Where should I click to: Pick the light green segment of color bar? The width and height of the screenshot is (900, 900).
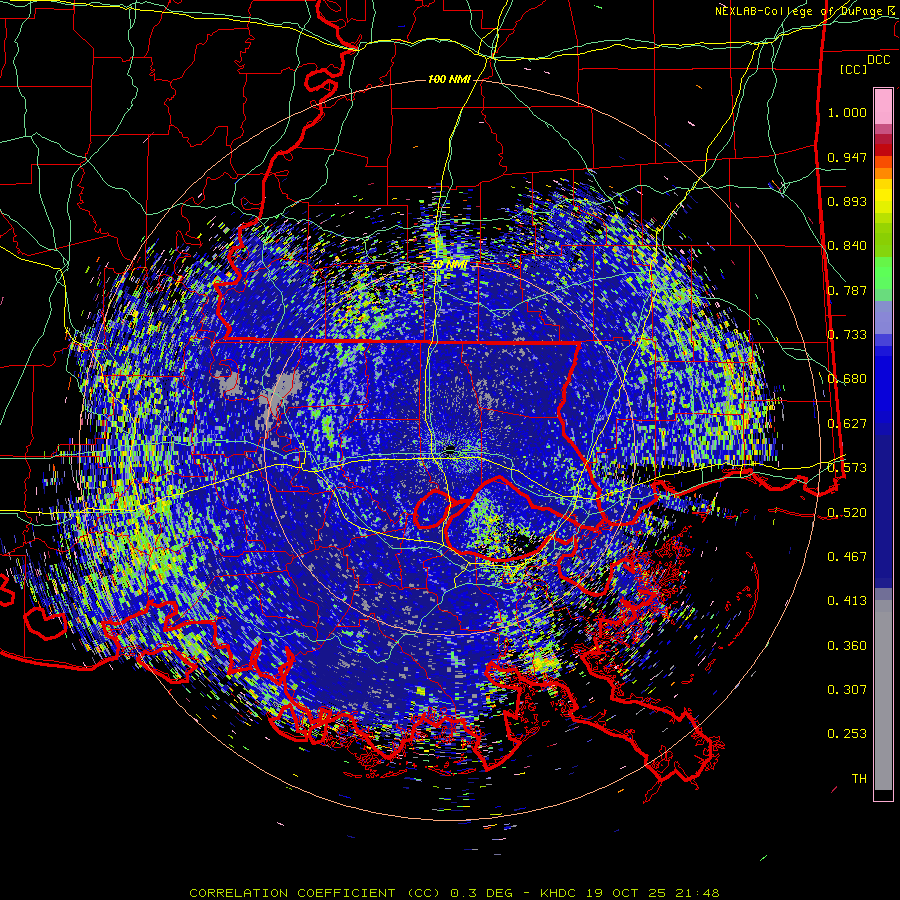883,273
